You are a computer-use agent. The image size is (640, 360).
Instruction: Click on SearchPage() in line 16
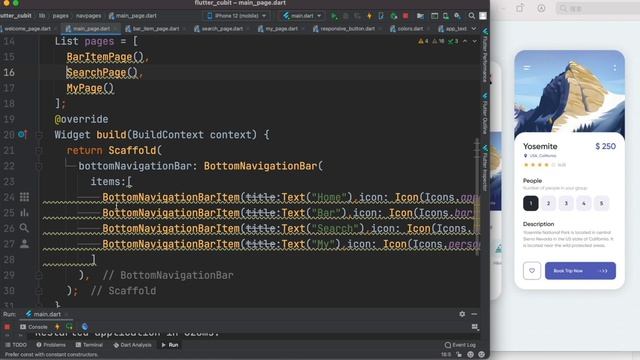(x=102, y=72)
